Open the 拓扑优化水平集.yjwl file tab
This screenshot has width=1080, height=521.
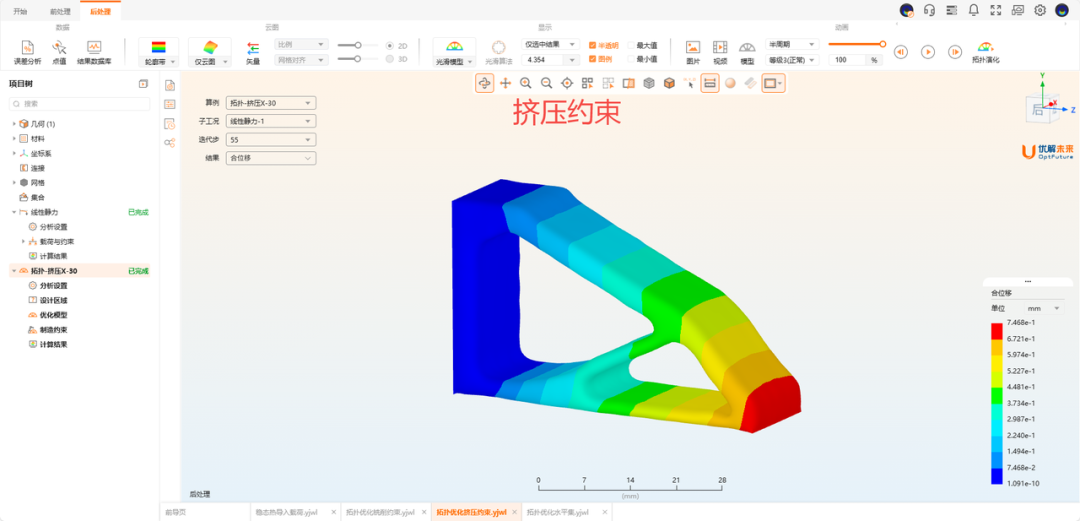click(x=559, y=512)
